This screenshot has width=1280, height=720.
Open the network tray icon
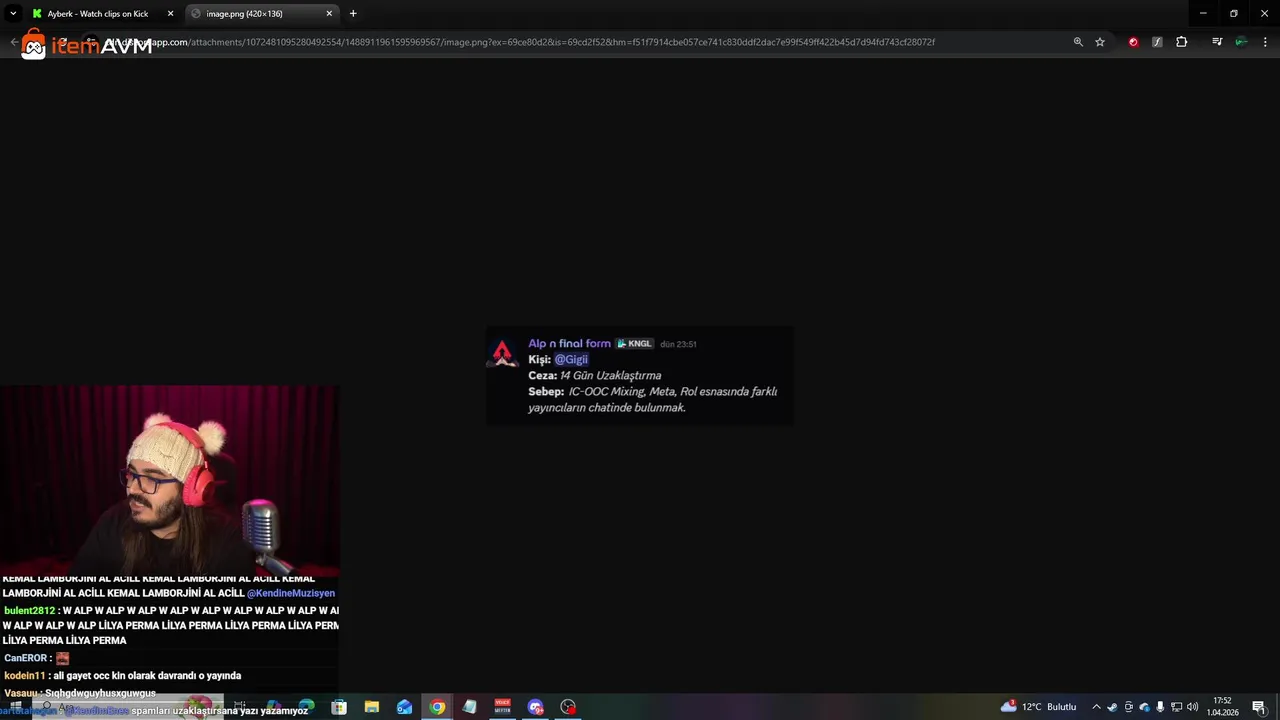(x=1176, y=707)
